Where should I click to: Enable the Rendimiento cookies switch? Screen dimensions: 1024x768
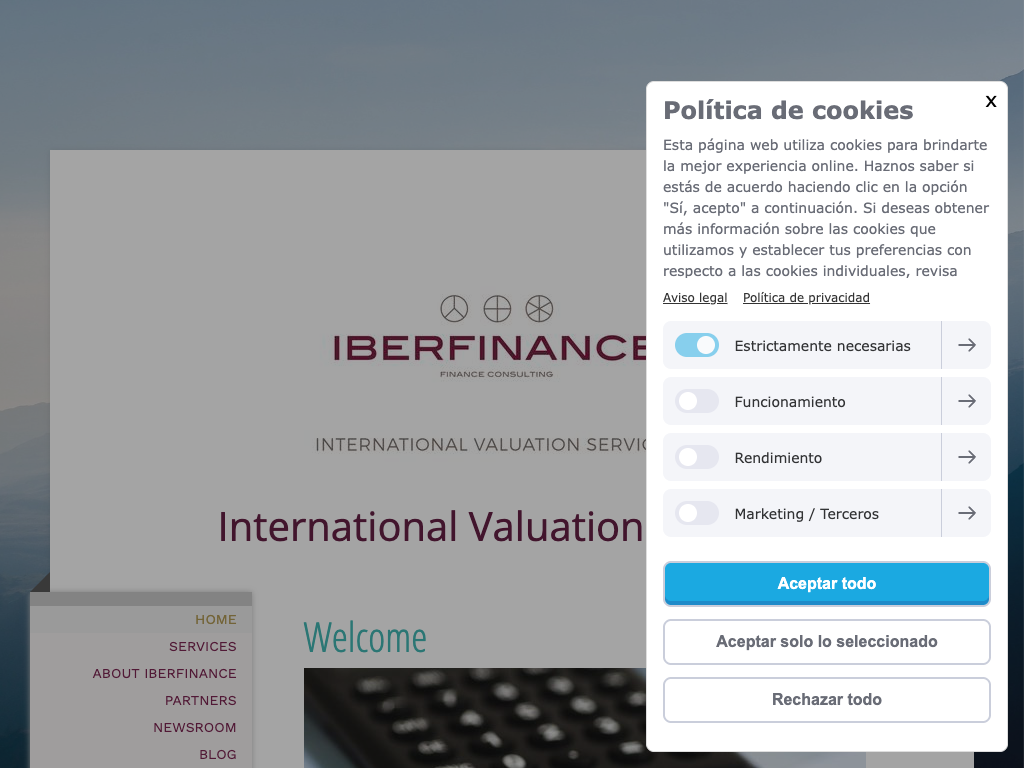[697, 457]
